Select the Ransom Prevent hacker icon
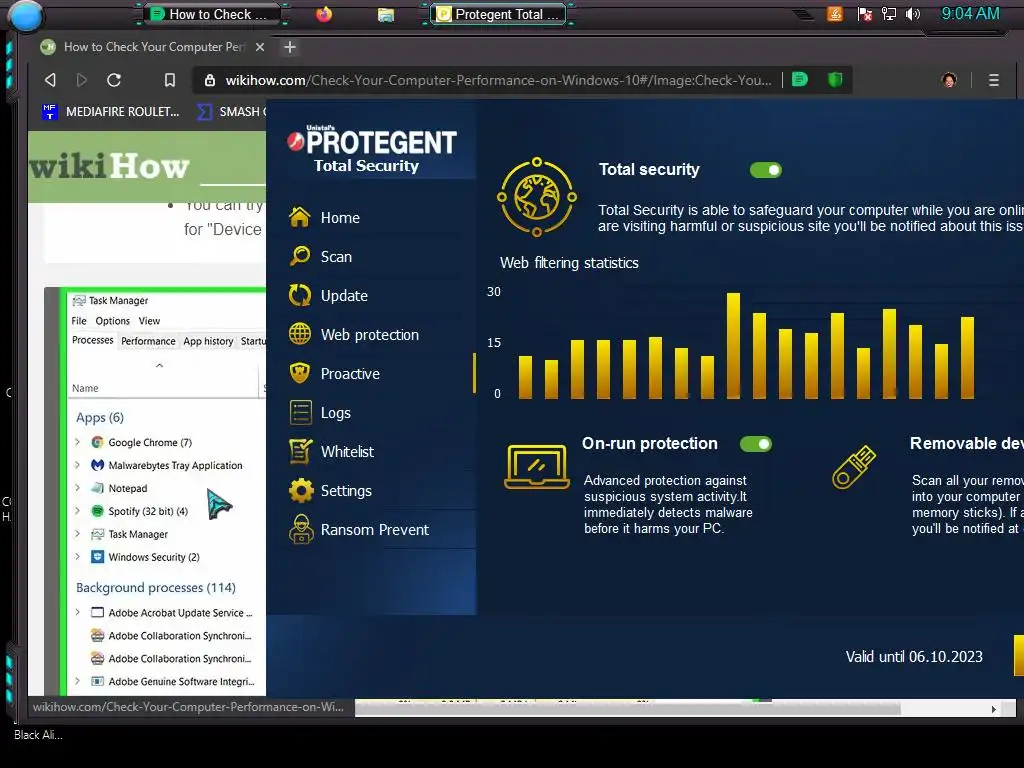Screen dimensions: 1024x768 pos(300,529)
